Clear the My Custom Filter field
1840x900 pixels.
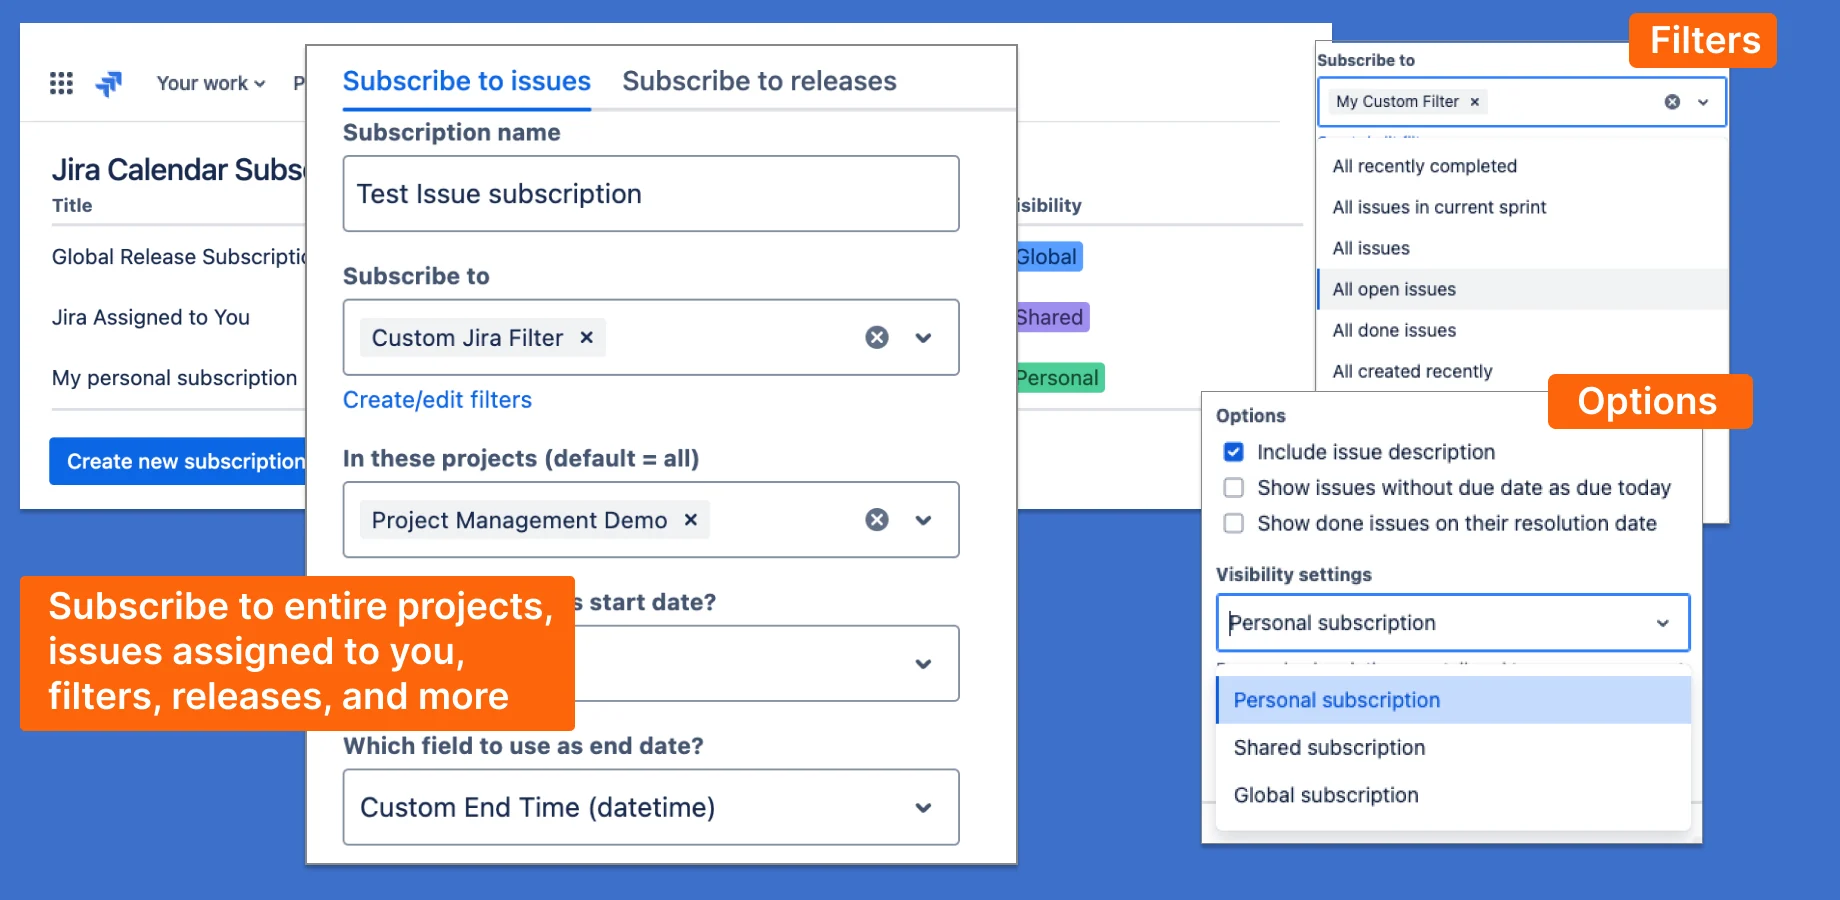1672,102
